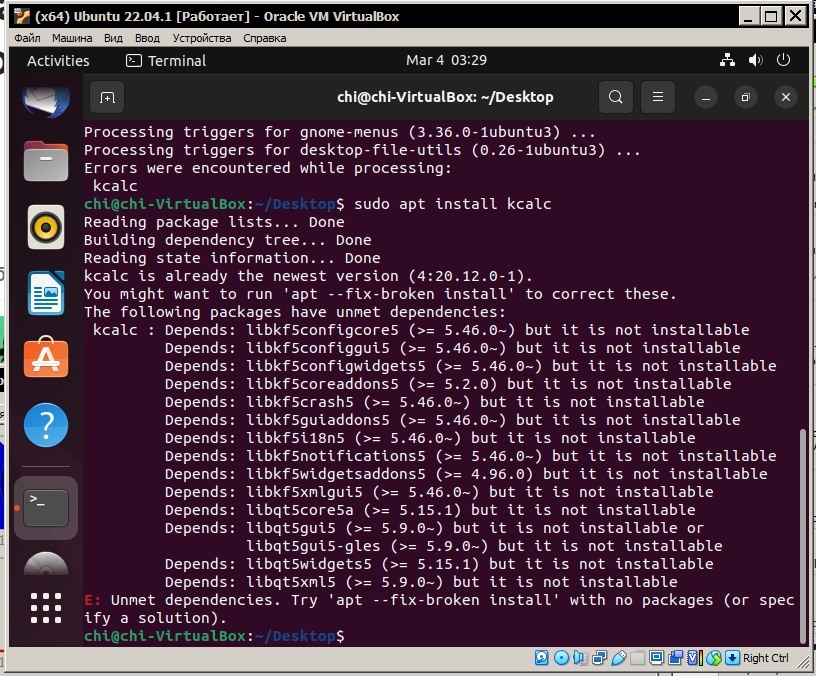Click the CPU virtualization indicator
The width and height of the screenshot is (816, 676).
click(695, 658)
